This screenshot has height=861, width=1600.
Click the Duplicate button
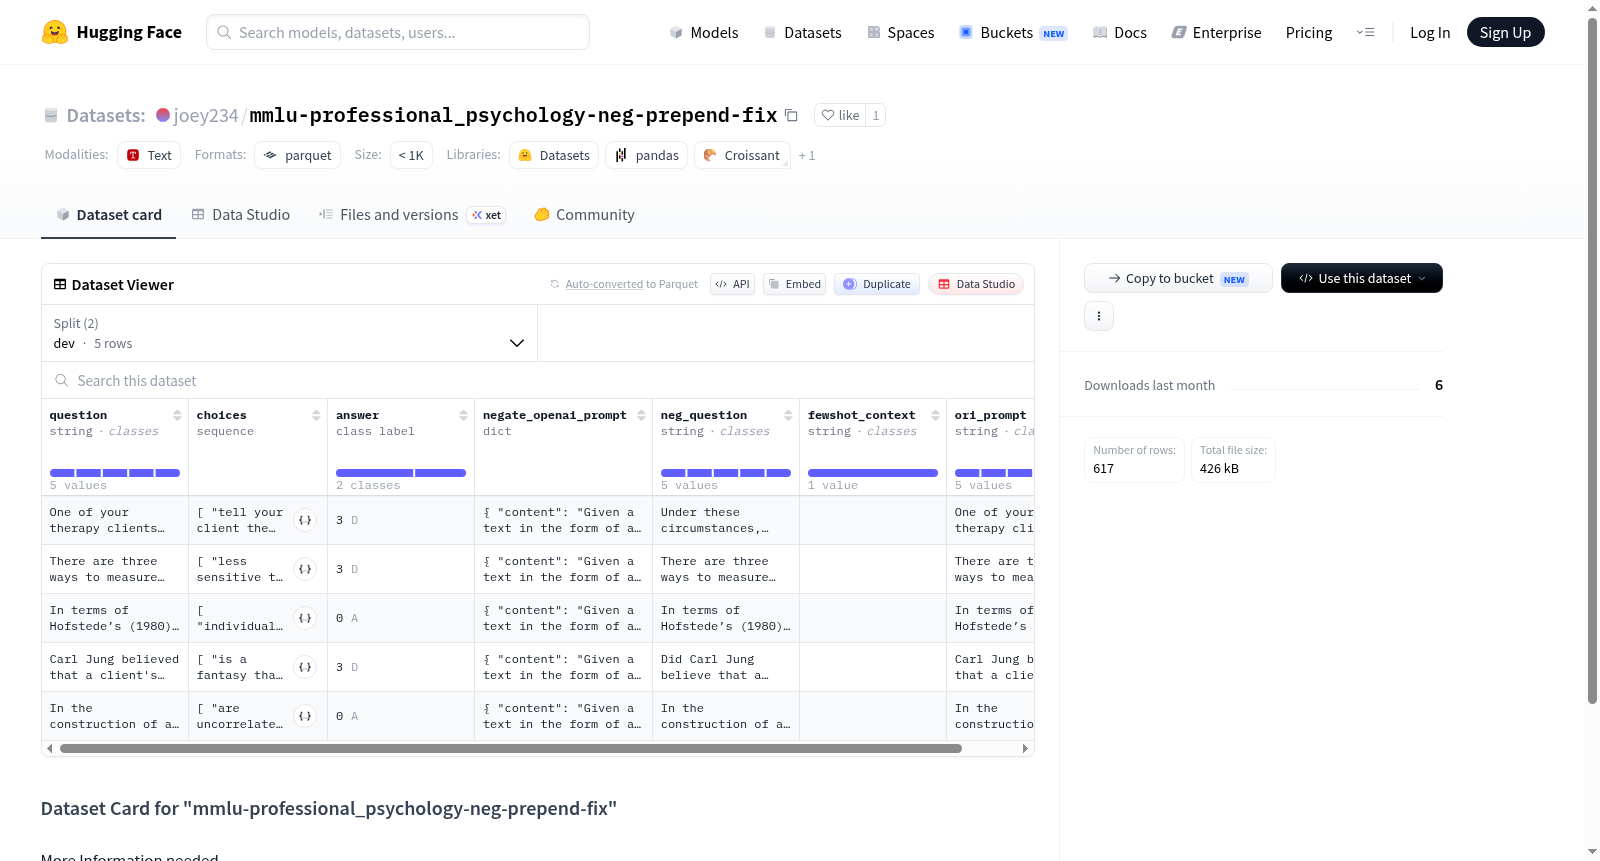click(x=877, y=284)
